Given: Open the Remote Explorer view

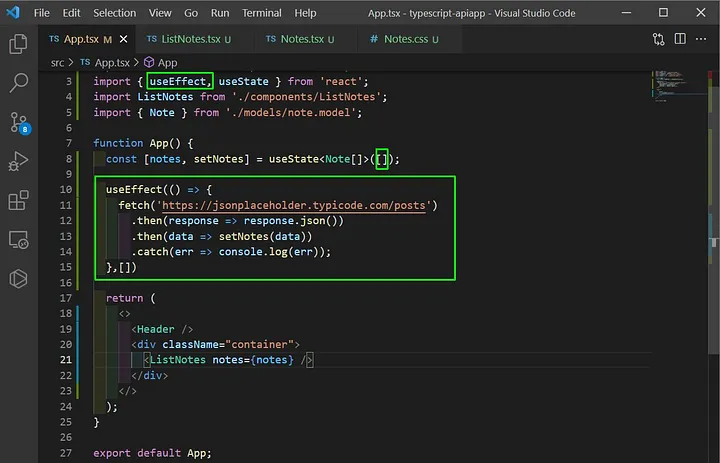Looking at the screenshot, I should 18,240.
